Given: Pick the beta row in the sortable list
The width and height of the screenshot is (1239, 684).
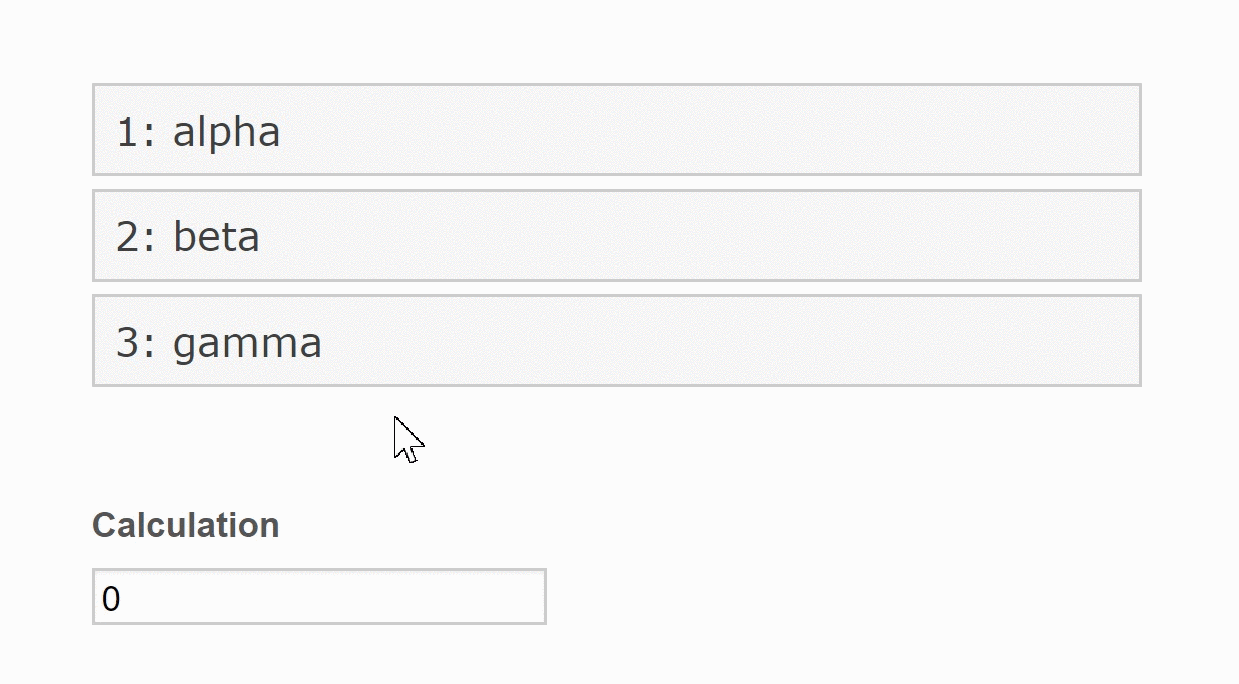Looking at the screenshot, I should [616, 235].
